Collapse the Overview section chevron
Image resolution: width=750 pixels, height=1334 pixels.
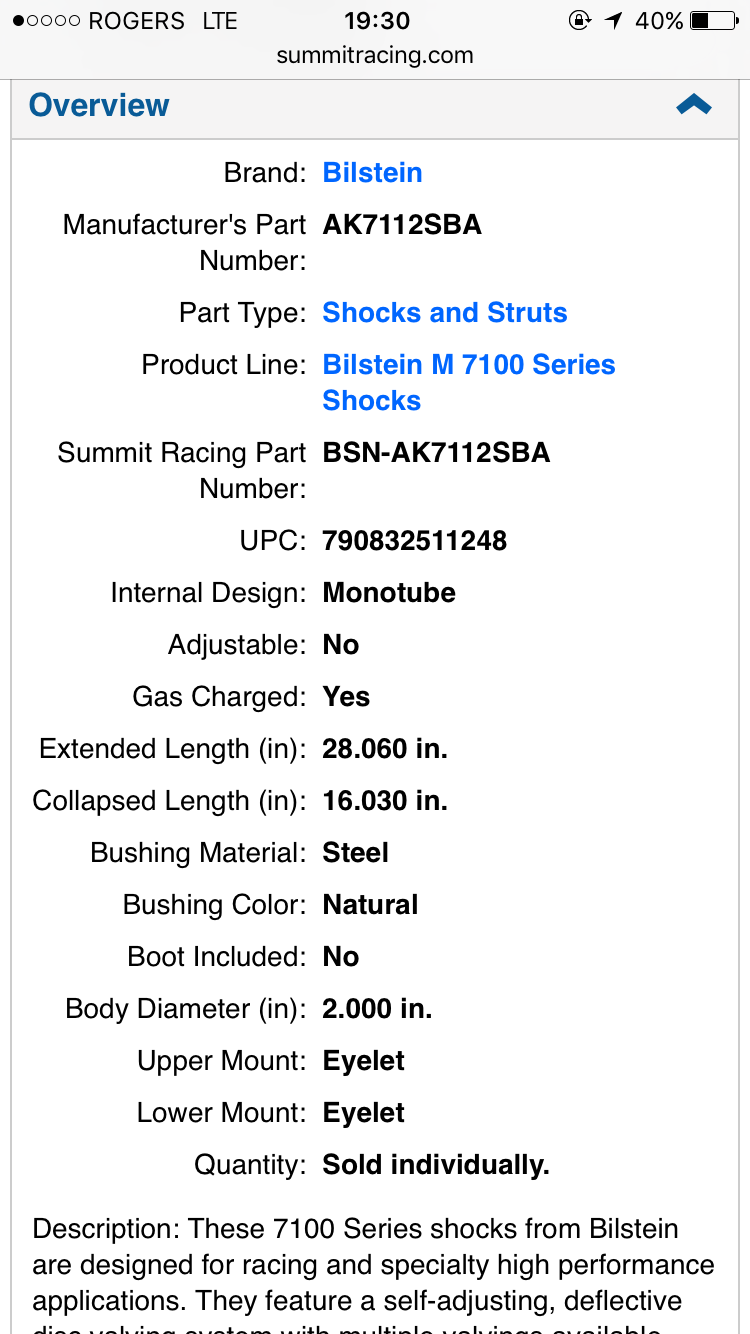[x=693, y=105]
